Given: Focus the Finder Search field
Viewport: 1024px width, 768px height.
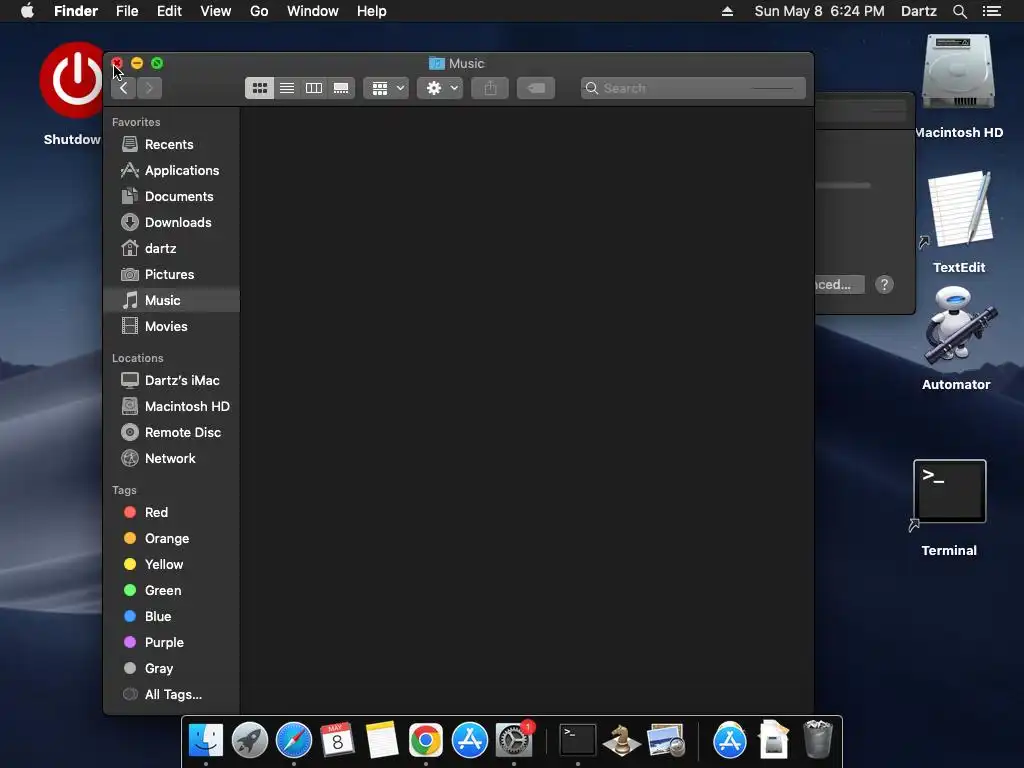Looking at the screenshot, I should click(x=693, y=88).
